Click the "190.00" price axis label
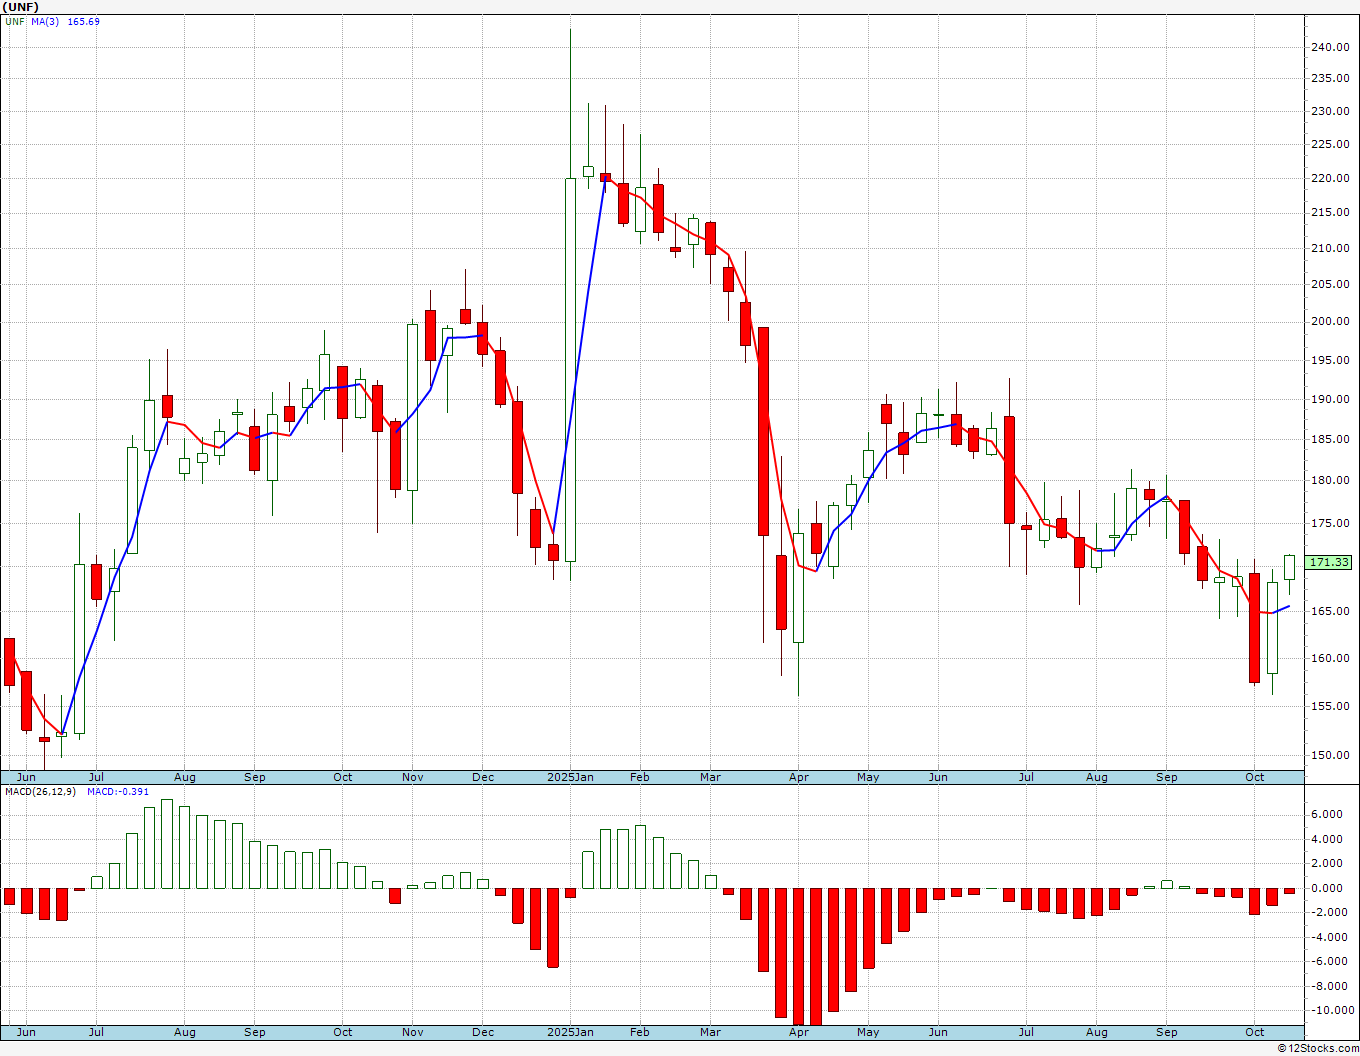 (x=1330, y=400)
